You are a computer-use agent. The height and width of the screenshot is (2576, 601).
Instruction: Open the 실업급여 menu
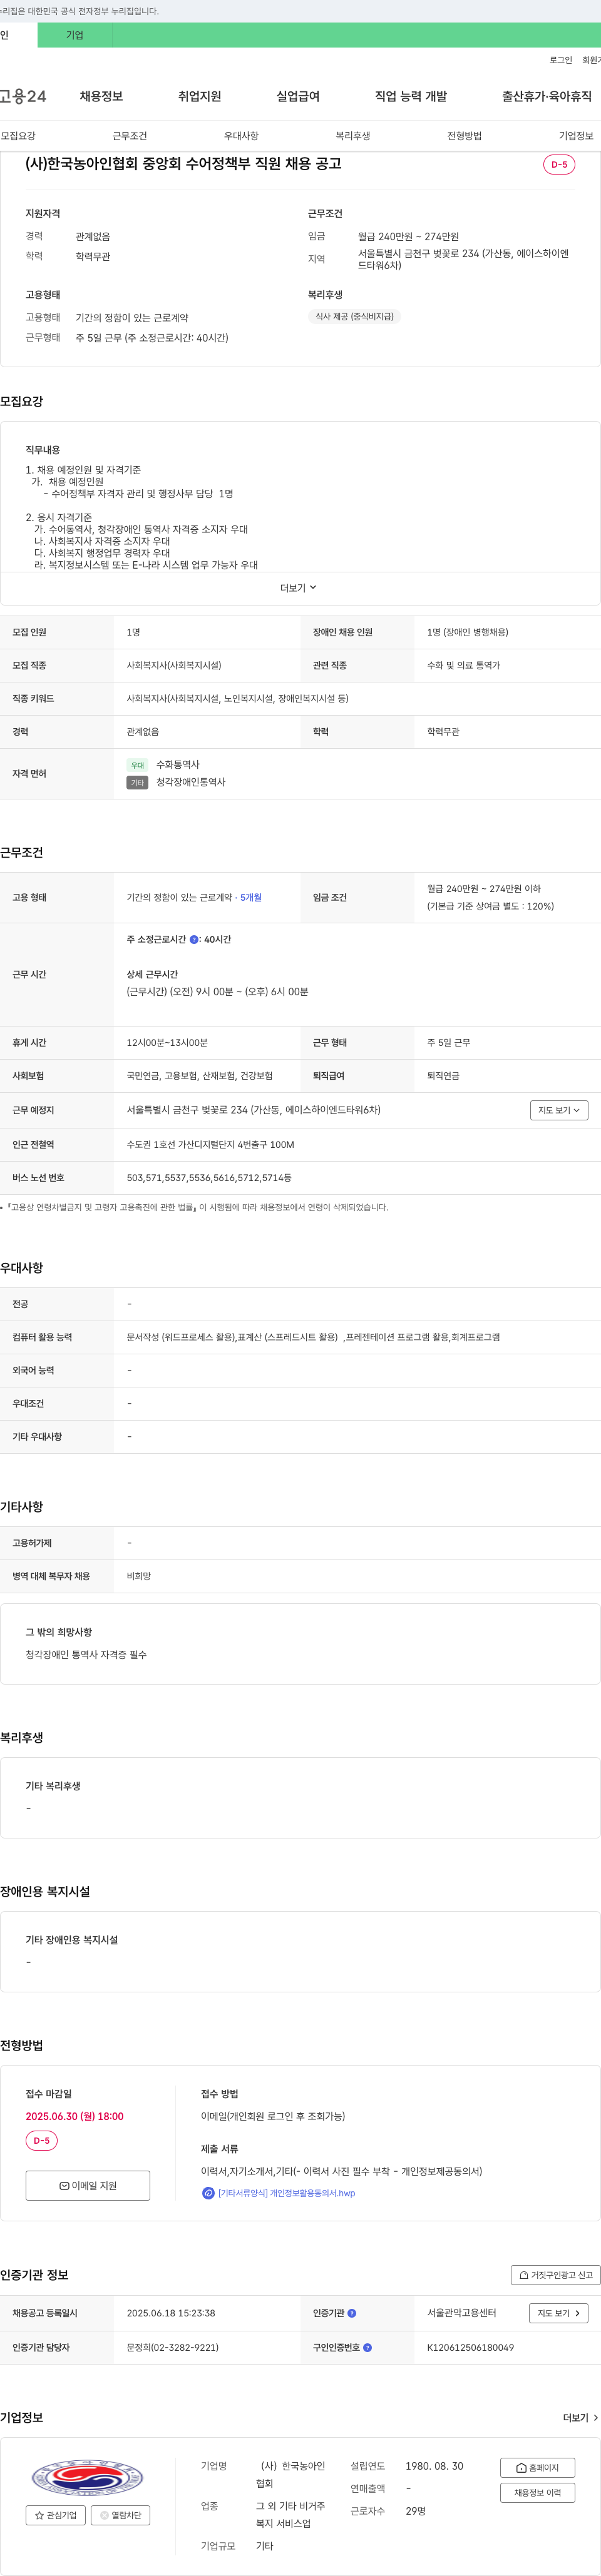coord(298,96)
